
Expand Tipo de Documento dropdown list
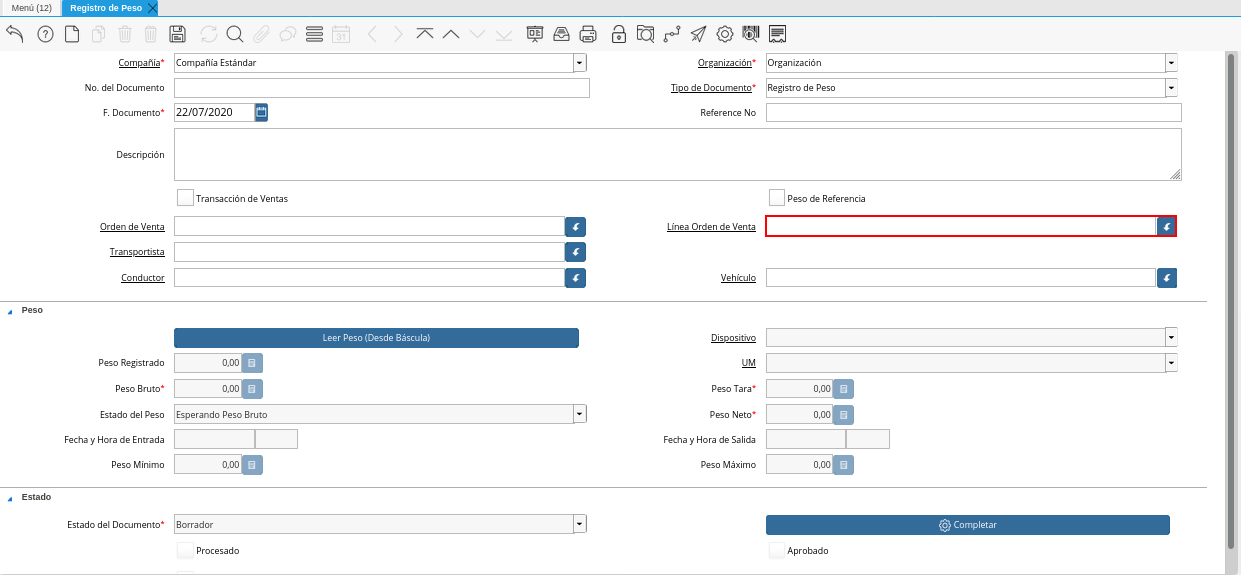pyautogui.click(x=1171, y=88)
